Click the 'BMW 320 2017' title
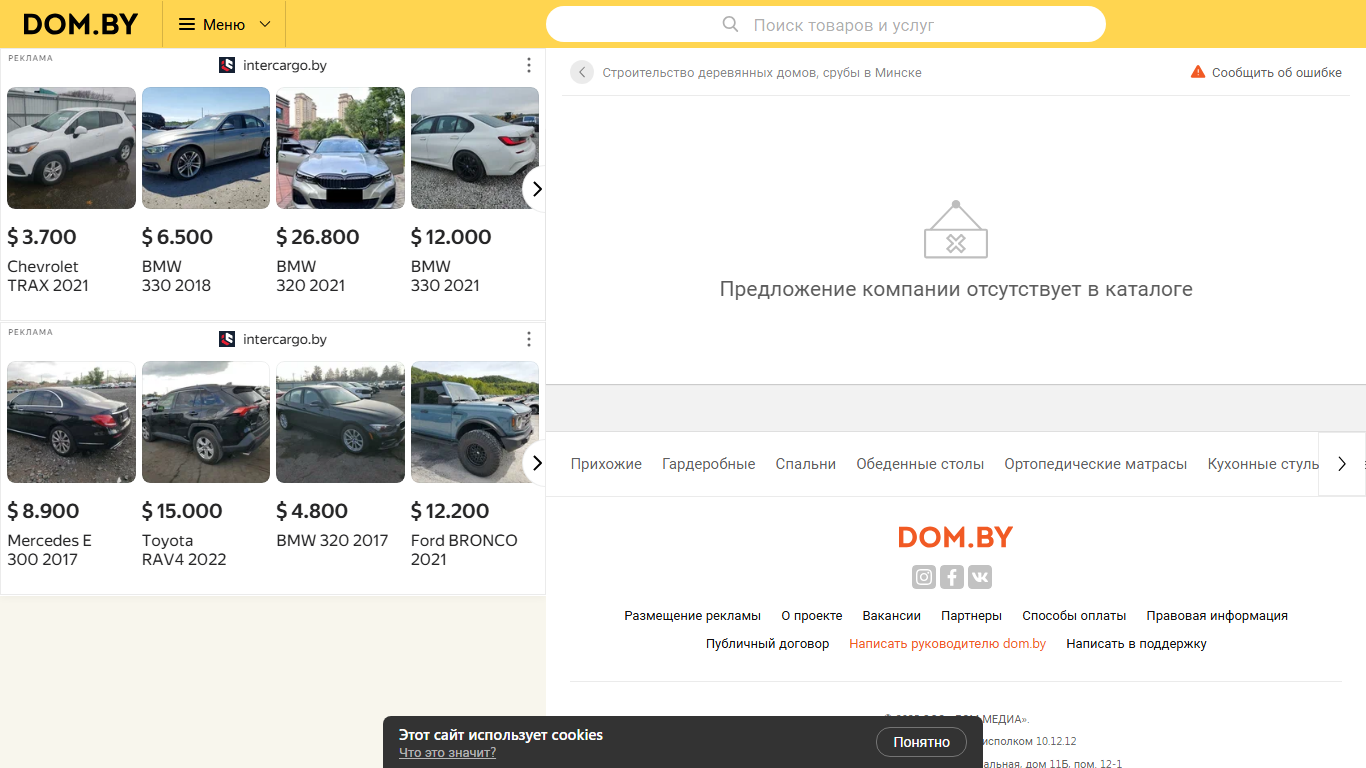The width and height of the screenshot is (1366, 768). (x=332, y=541)
